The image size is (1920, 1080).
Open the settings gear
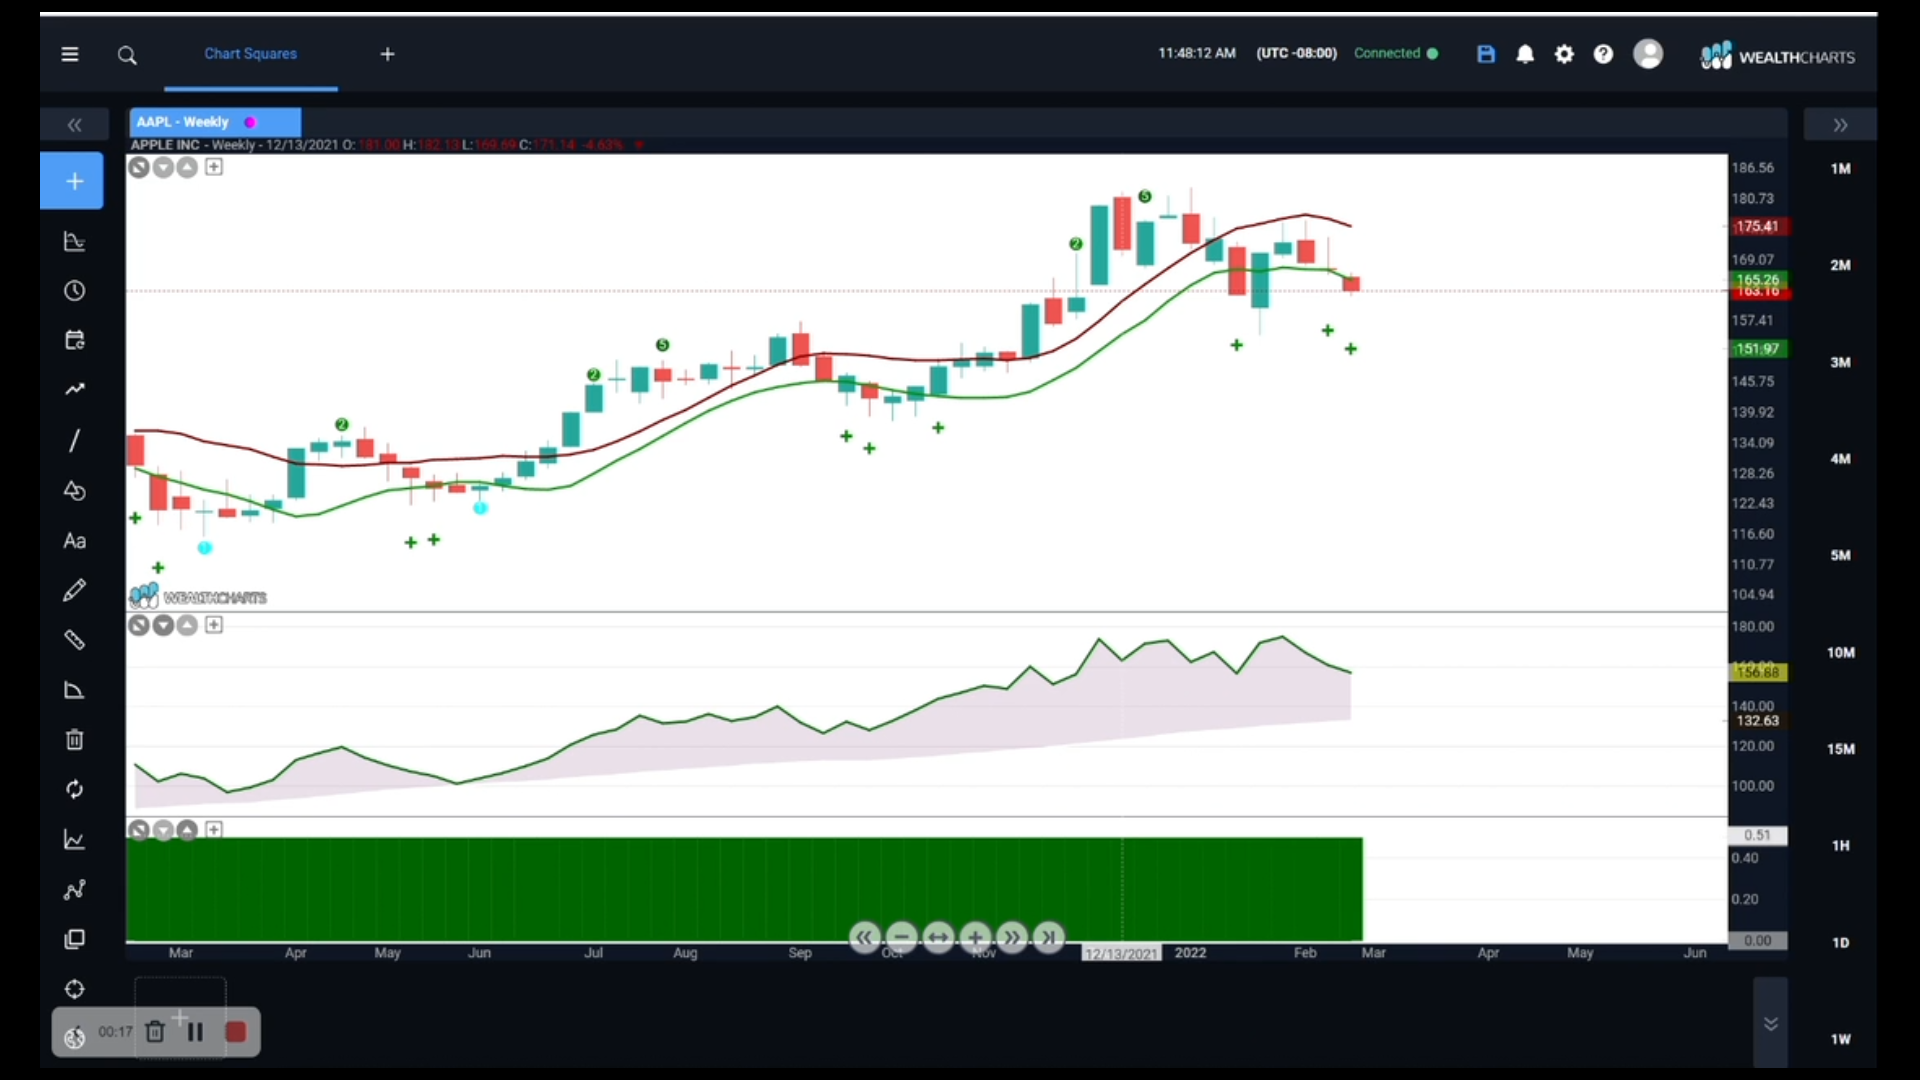point(1564,54)
